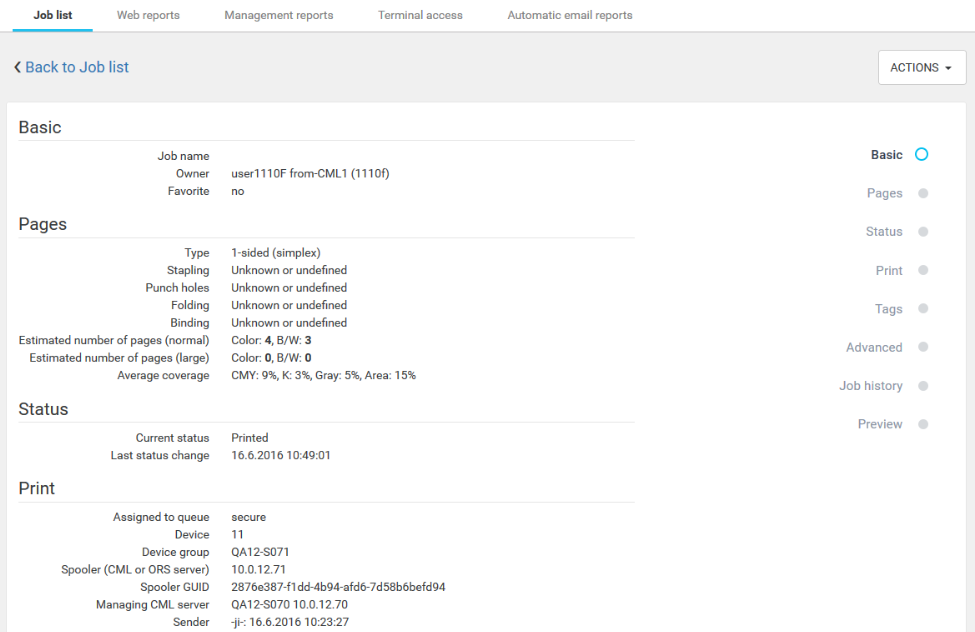Click the Pages section indicator dot

click(x=922, y=194)
